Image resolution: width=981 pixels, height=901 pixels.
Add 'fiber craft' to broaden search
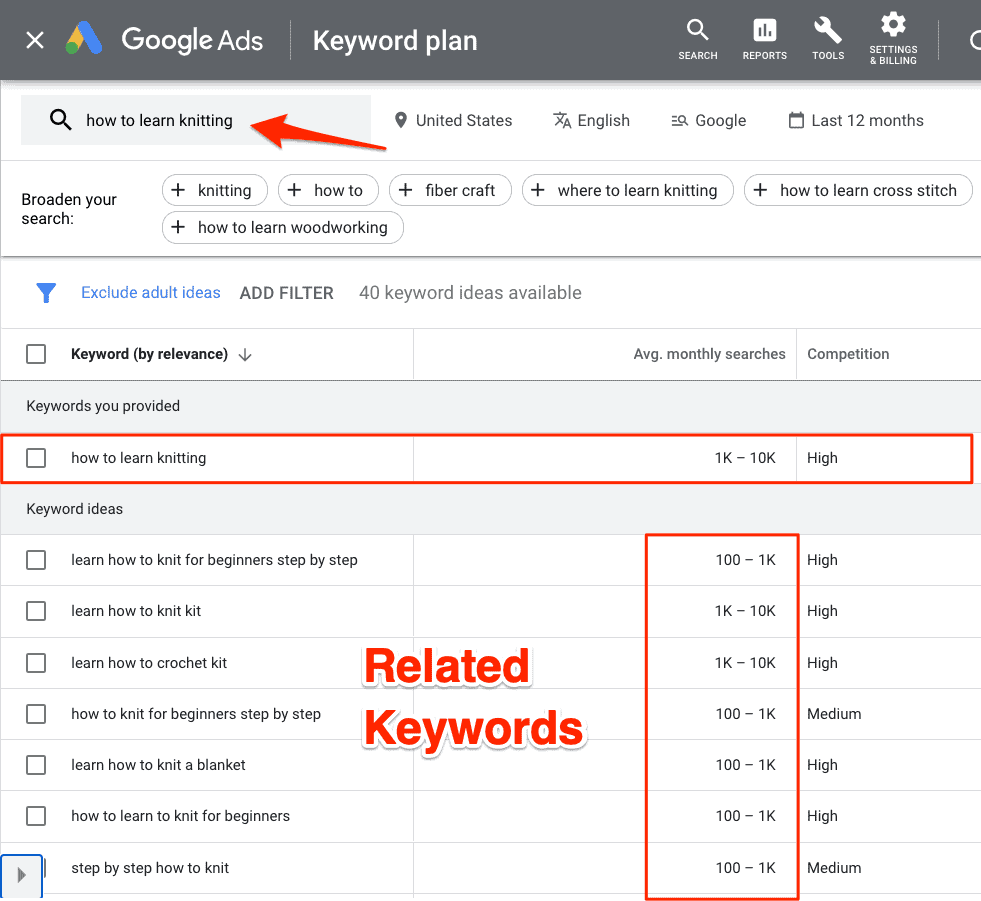(449, 190)
